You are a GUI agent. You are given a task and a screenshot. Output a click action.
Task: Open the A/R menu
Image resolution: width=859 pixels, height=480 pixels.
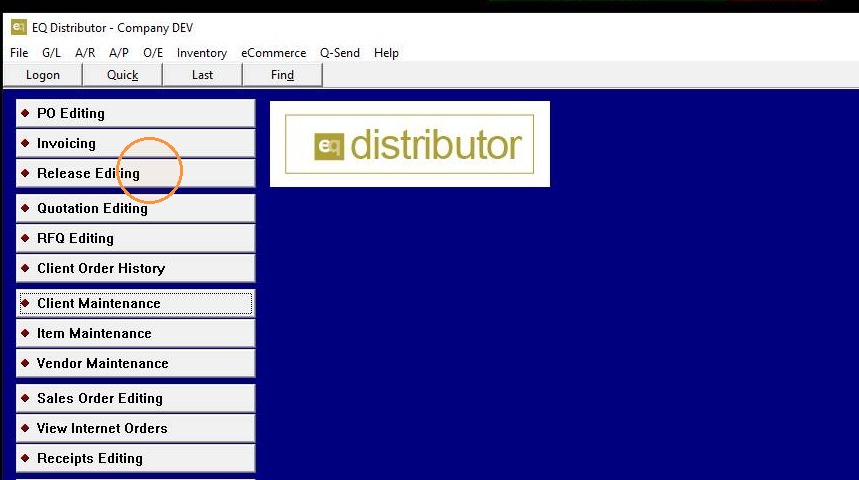coord(85,53)
